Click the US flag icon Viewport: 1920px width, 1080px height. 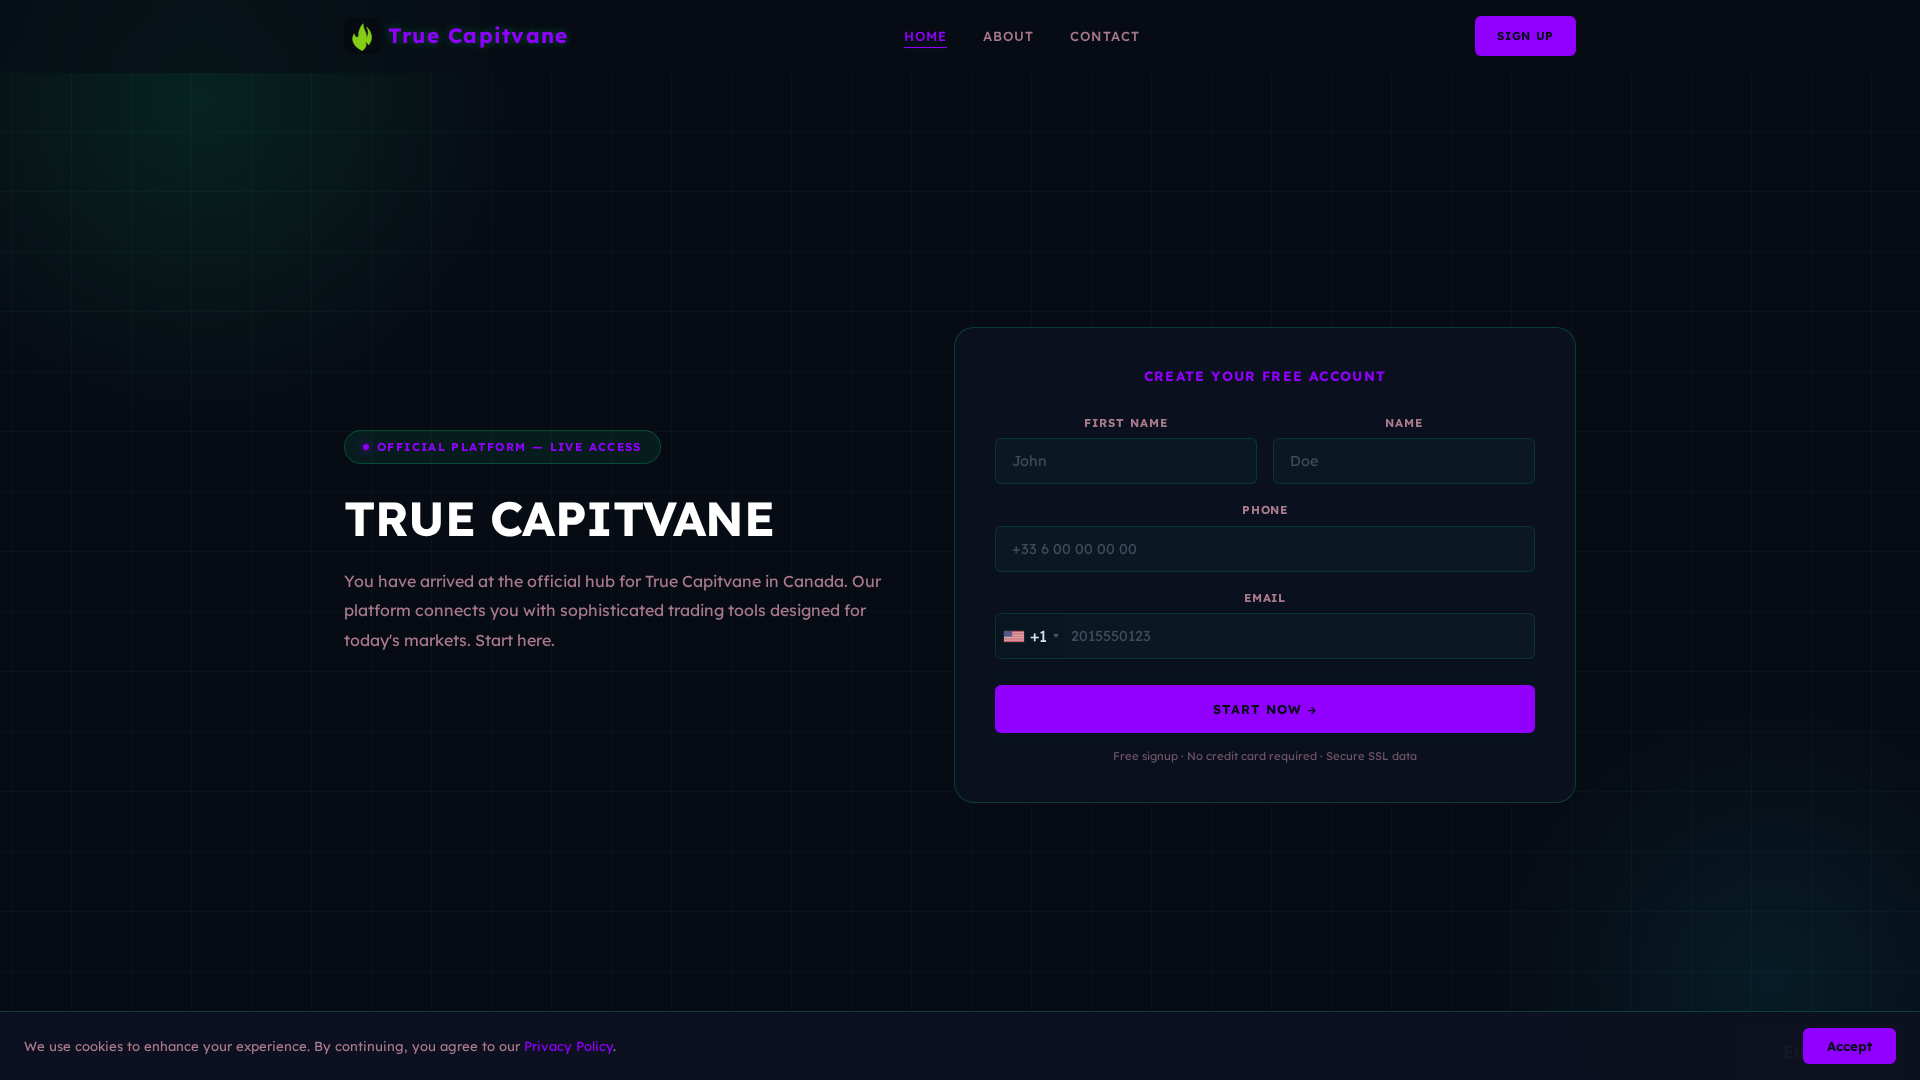[x=1014, y=636]
